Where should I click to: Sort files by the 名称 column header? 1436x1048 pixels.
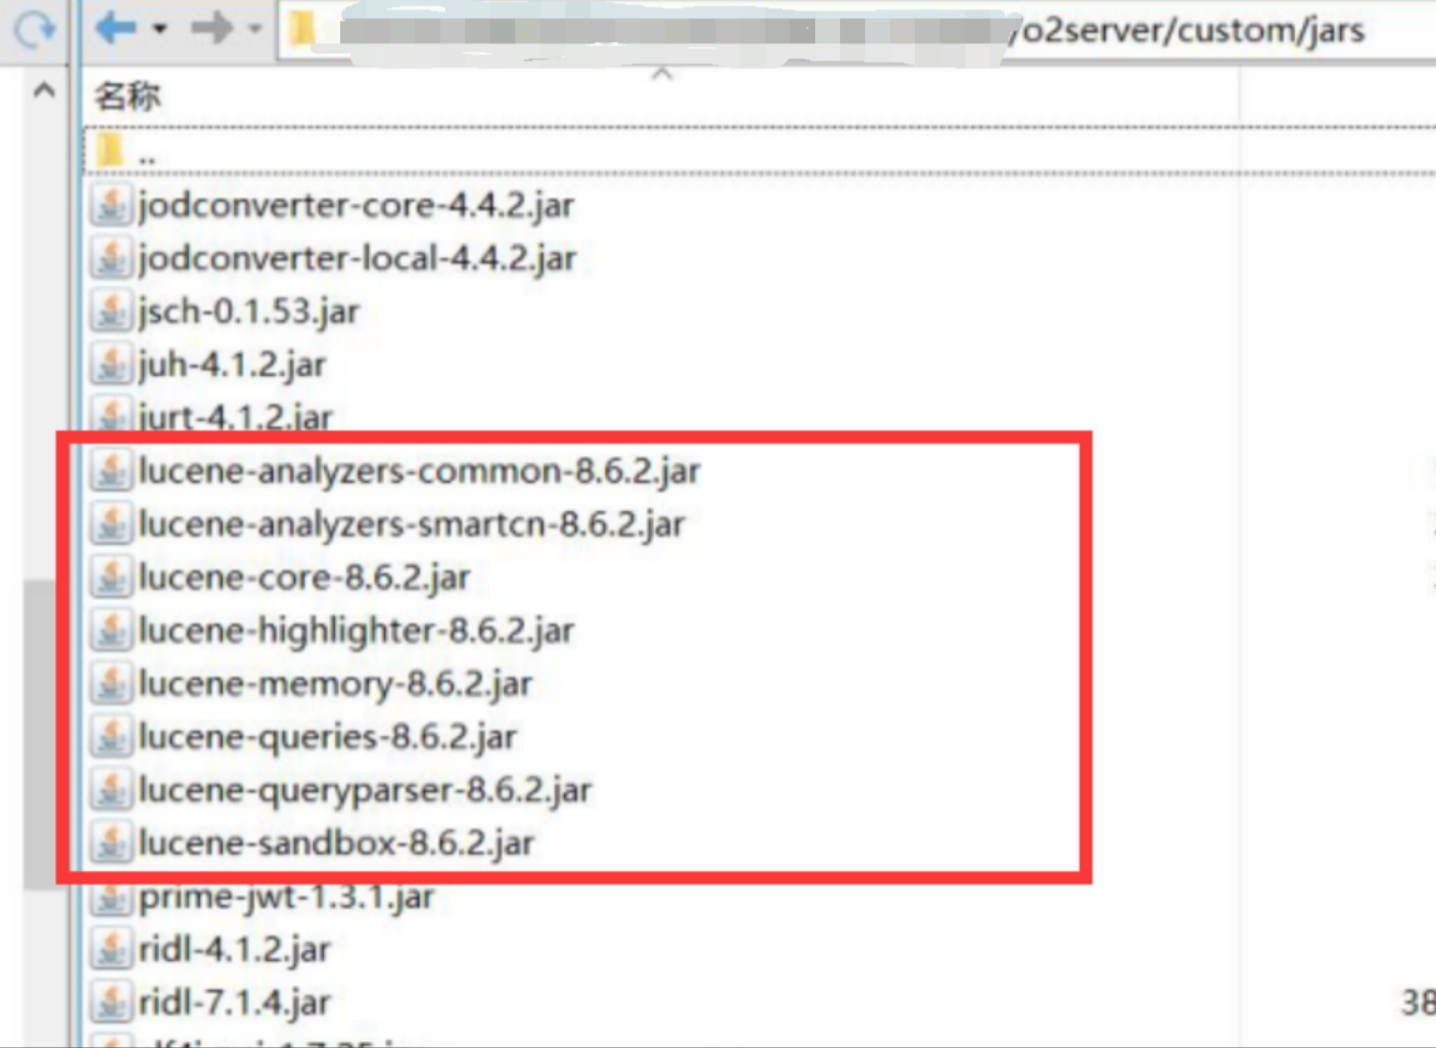pyautogui.click(x=127, y=96)
